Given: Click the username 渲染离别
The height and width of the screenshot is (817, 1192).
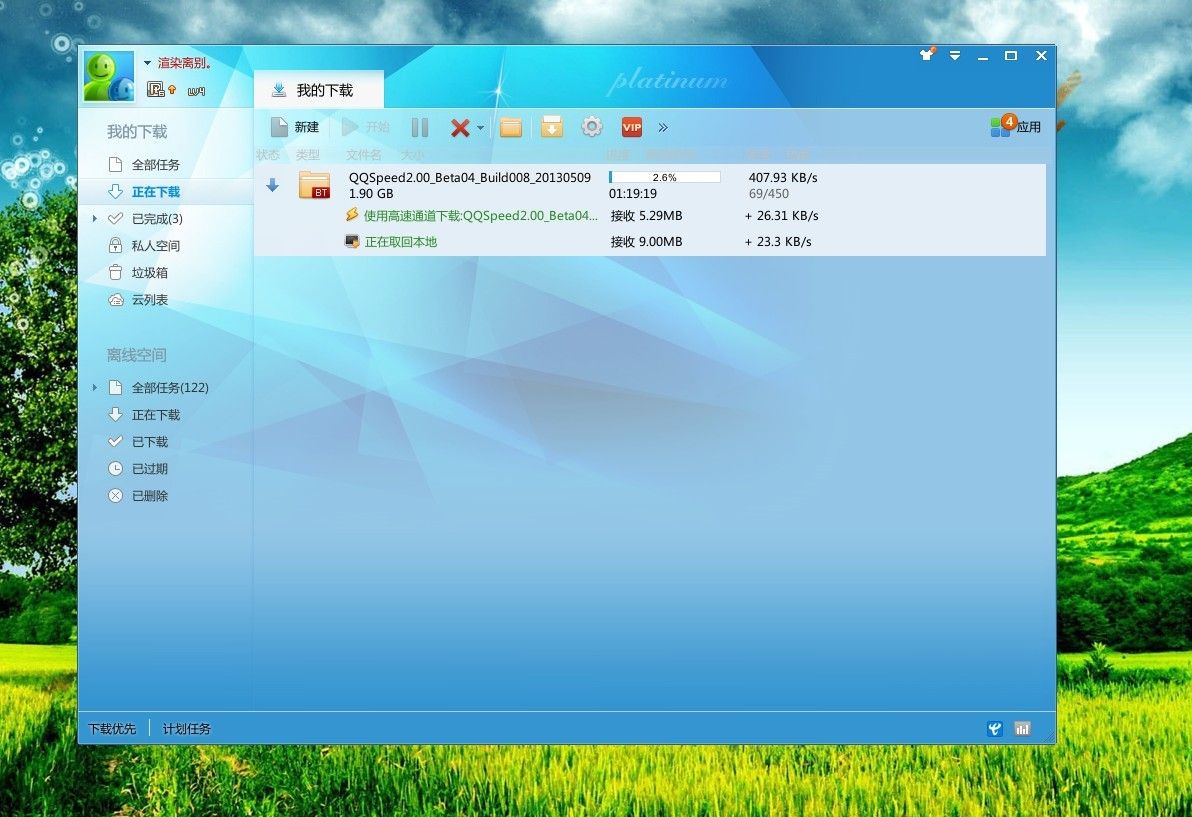Looking at the screenshot, I should point(183,63).
